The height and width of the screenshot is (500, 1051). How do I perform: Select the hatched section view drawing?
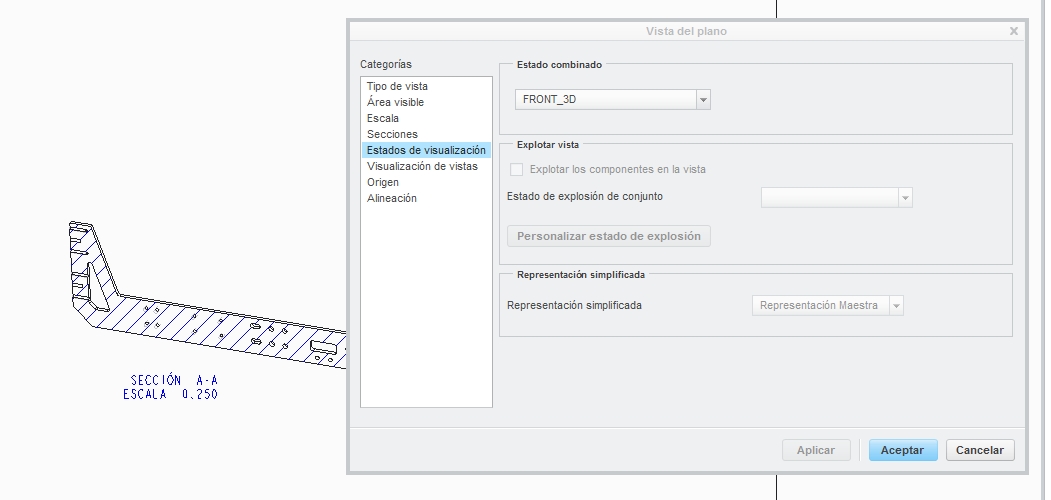point(208,295)
